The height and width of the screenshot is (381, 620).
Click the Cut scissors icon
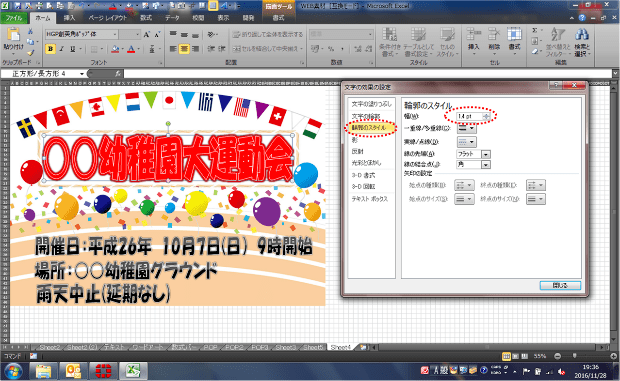30,32
